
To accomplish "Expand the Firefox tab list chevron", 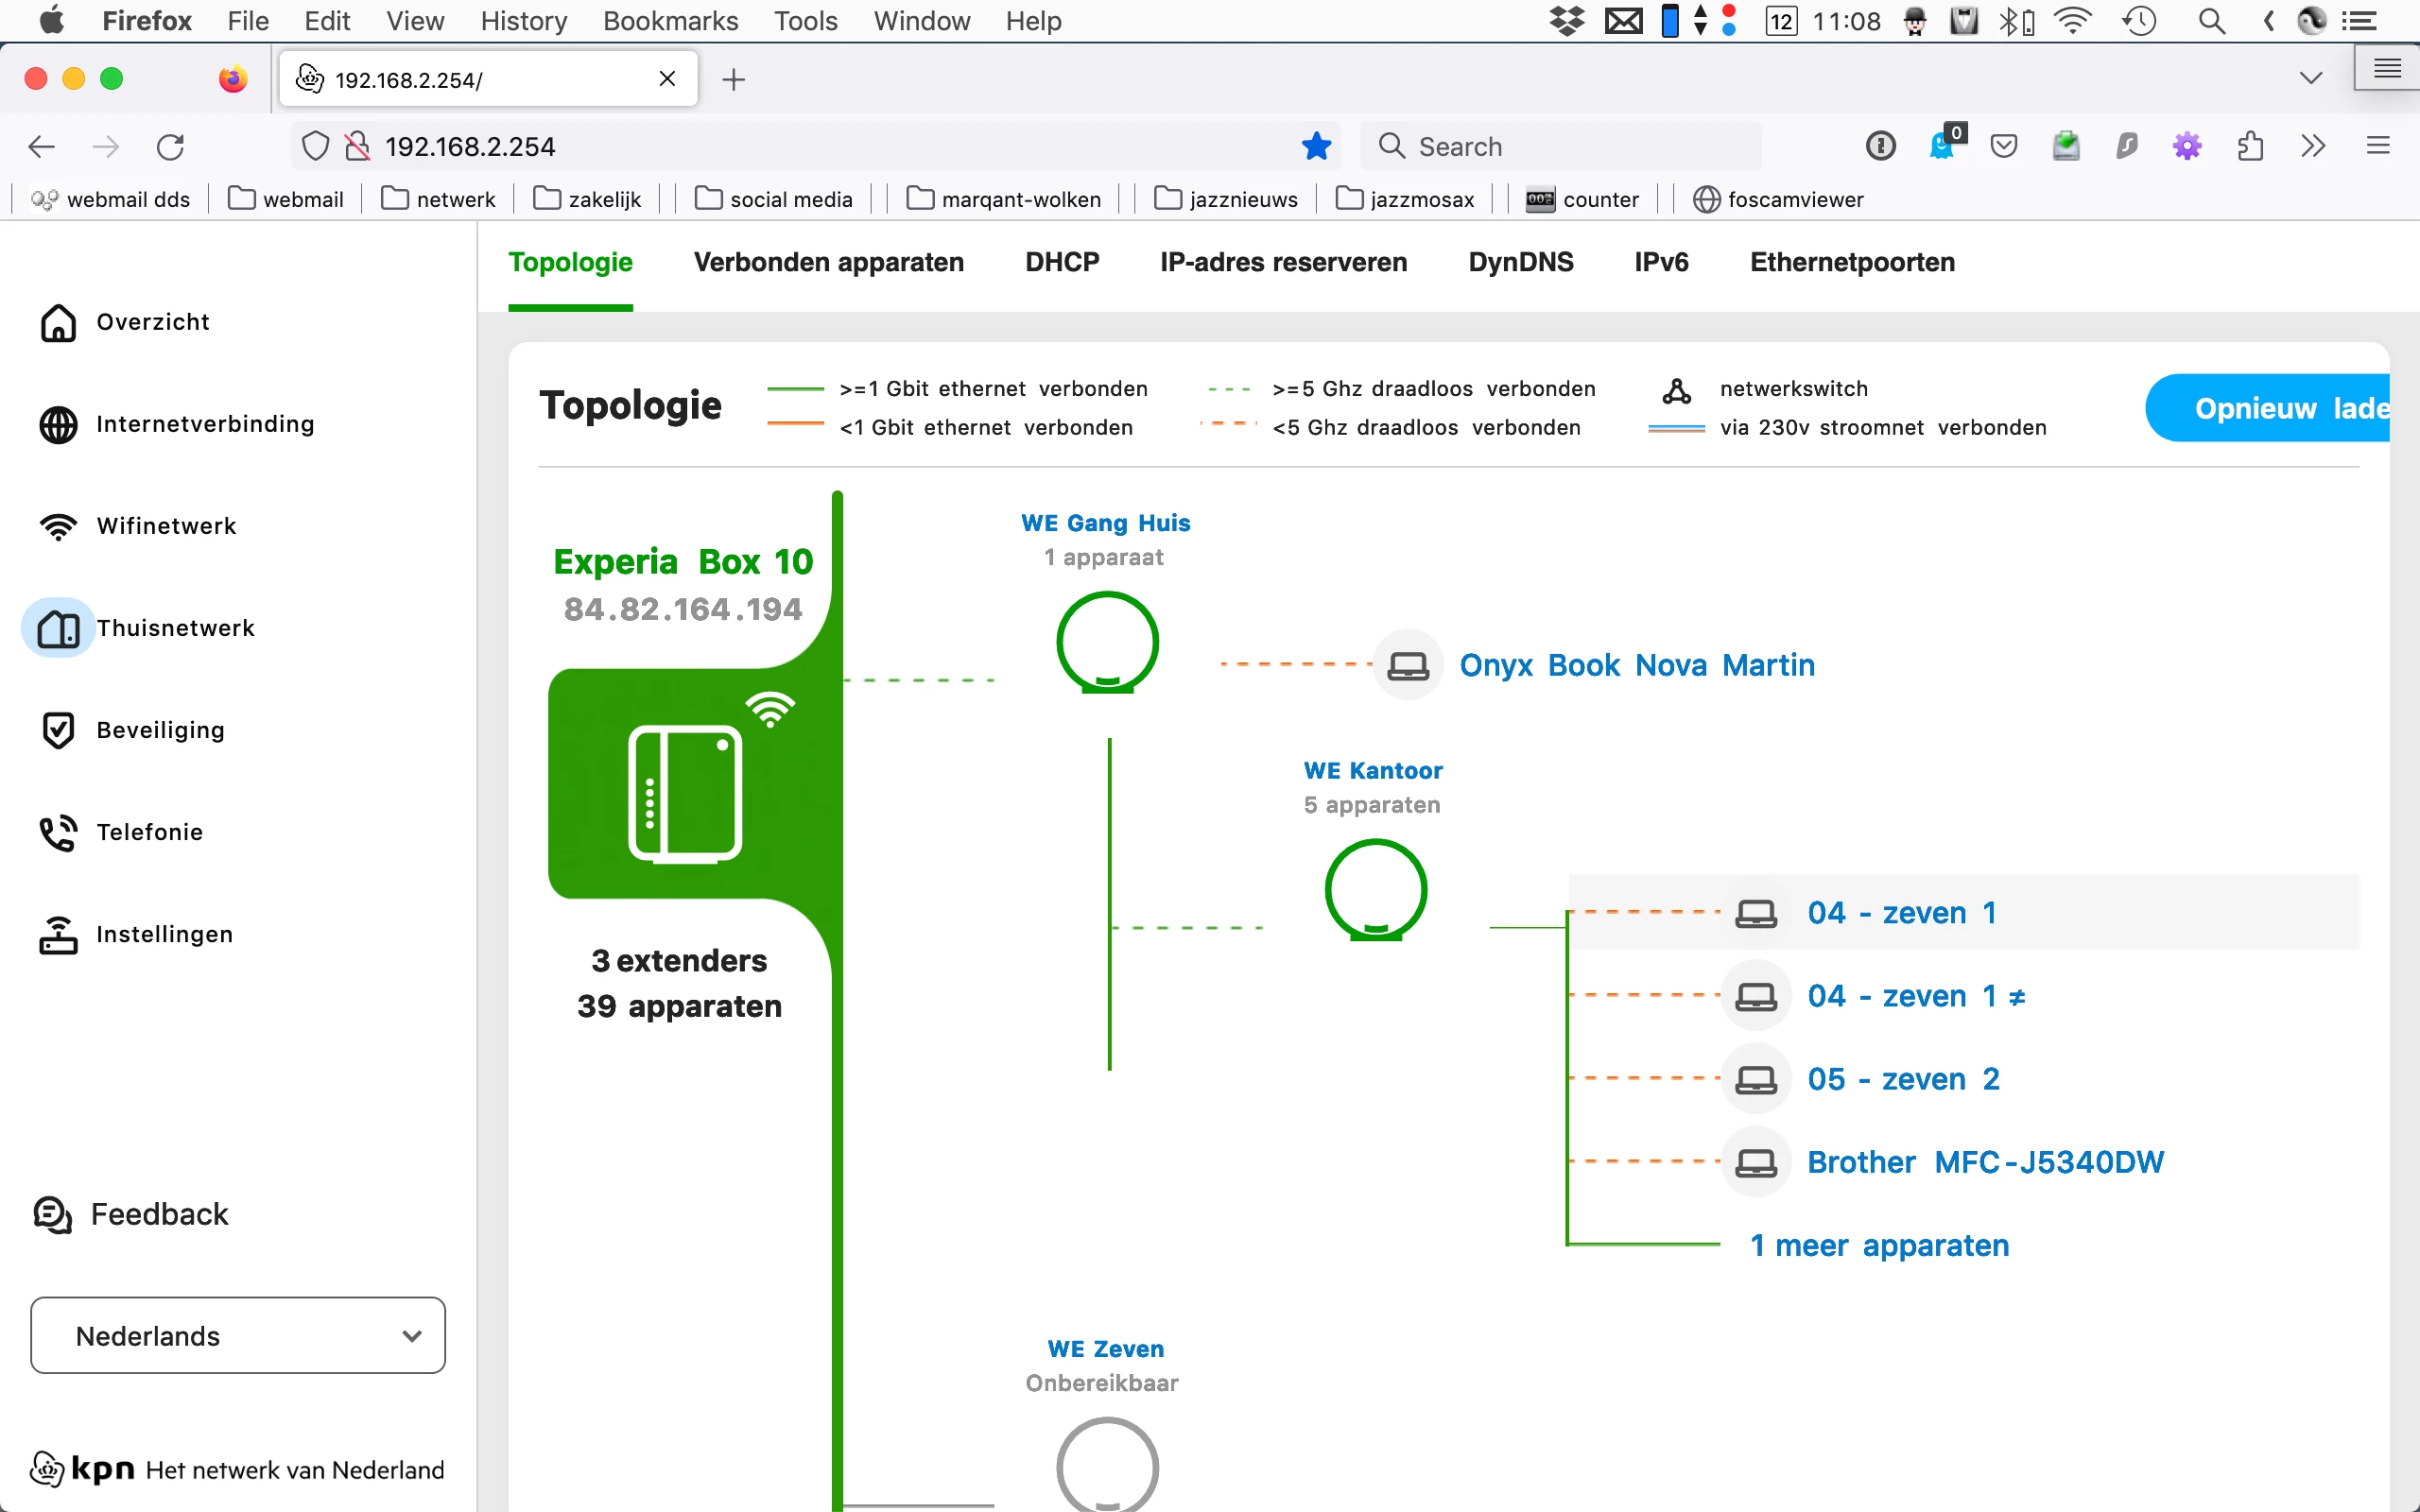I will click(x=2310, y=79).
